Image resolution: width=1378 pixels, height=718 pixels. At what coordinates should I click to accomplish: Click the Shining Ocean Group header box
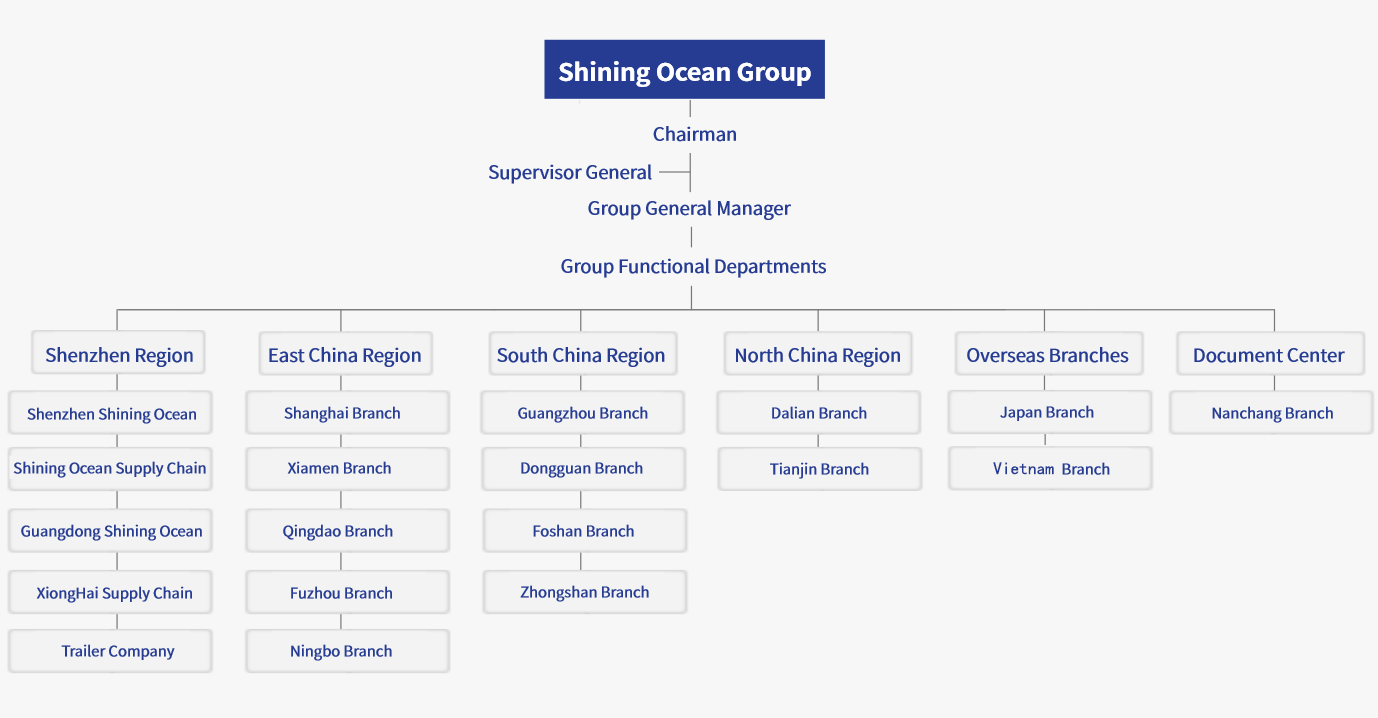(684, 70)
